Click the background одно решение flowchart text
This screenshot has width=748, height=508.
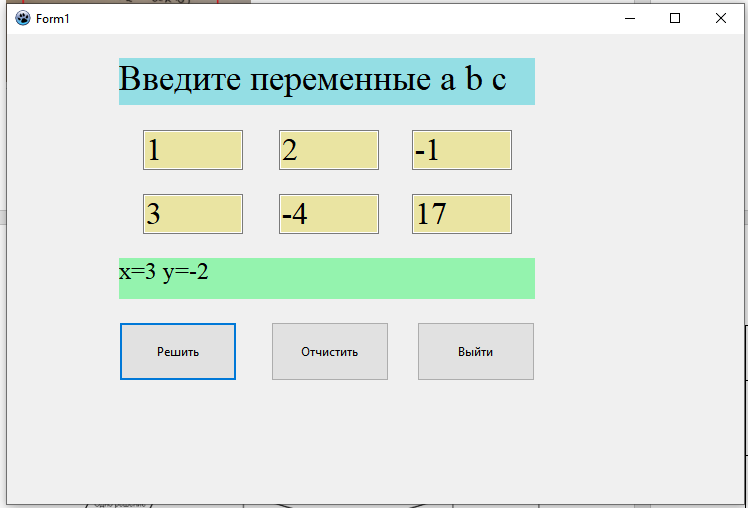pyautogui.click(x=120, y=505)
